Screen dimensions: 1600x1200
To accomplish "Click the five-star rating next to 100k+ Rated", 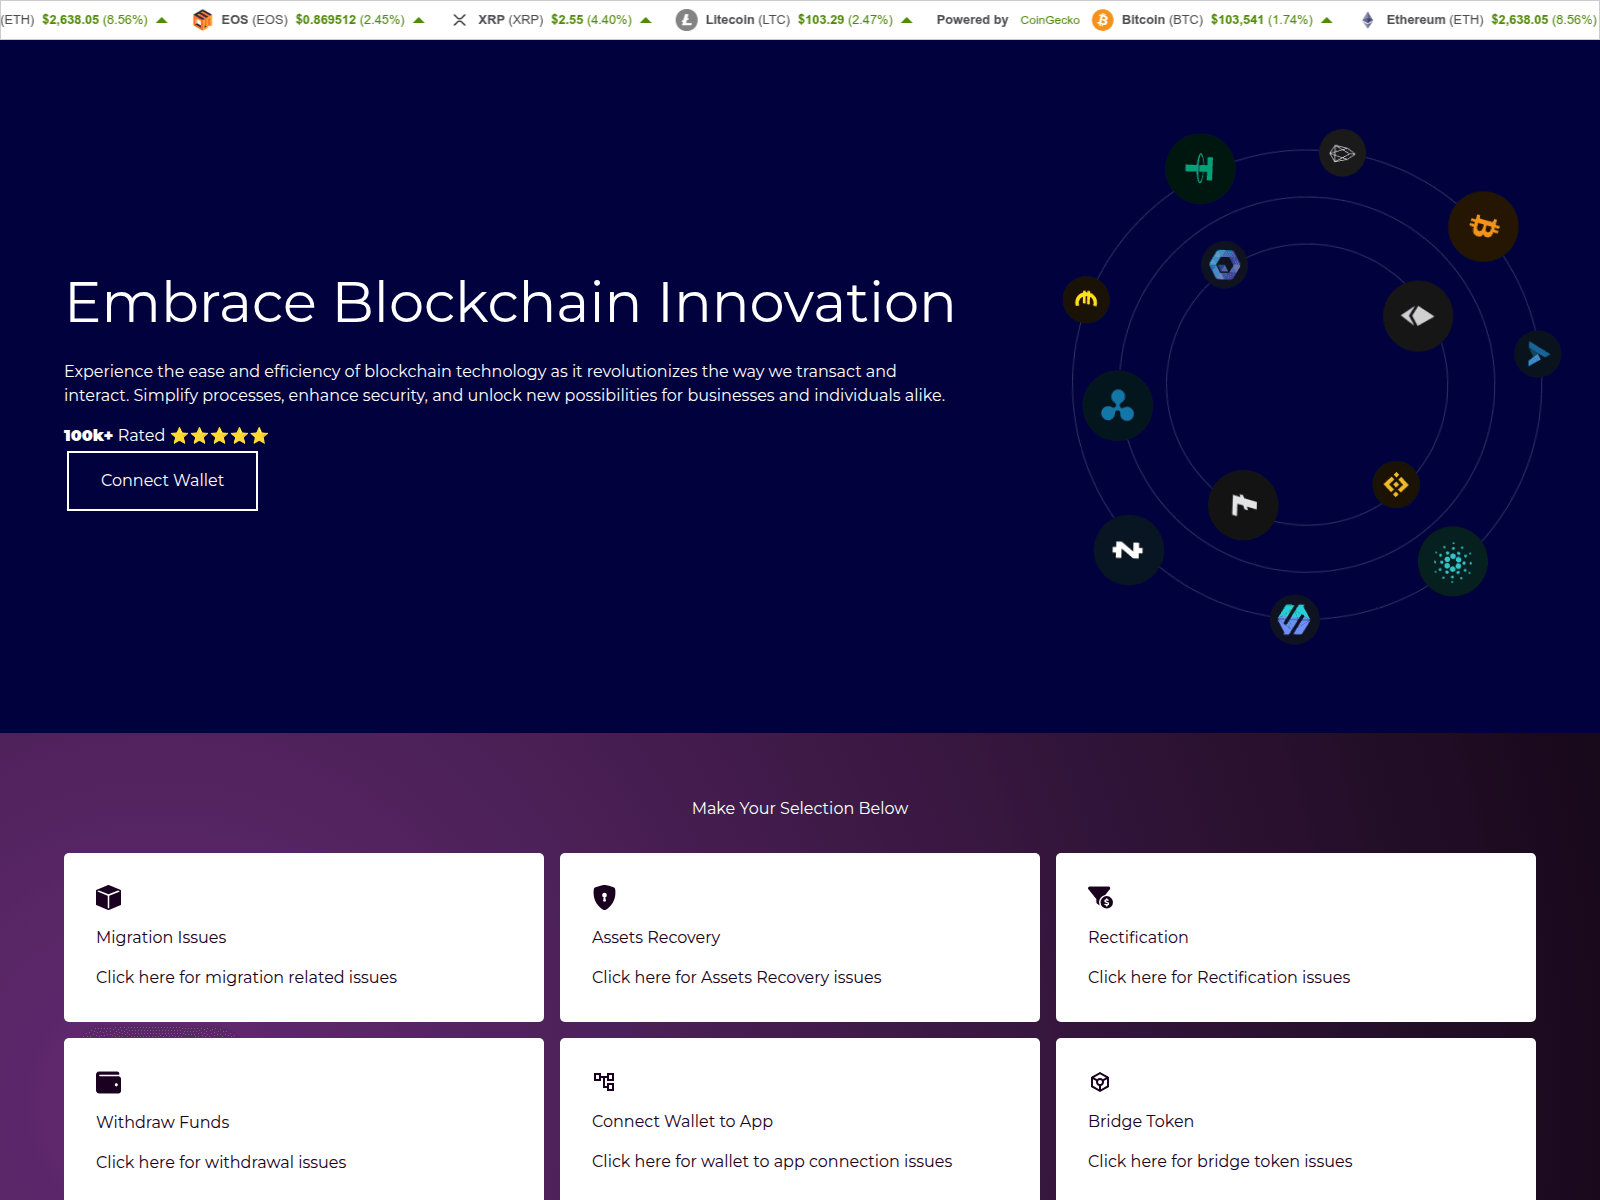I will (218, 435).
